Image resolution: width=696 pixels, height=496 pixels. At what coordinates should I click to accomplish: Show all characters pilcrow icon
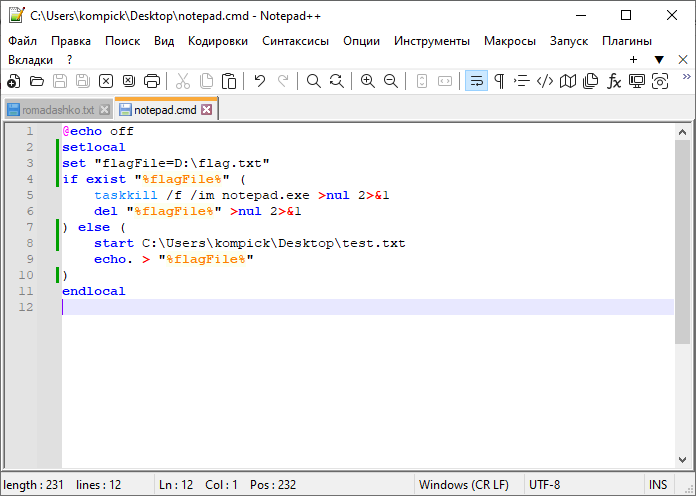point(499,81)
